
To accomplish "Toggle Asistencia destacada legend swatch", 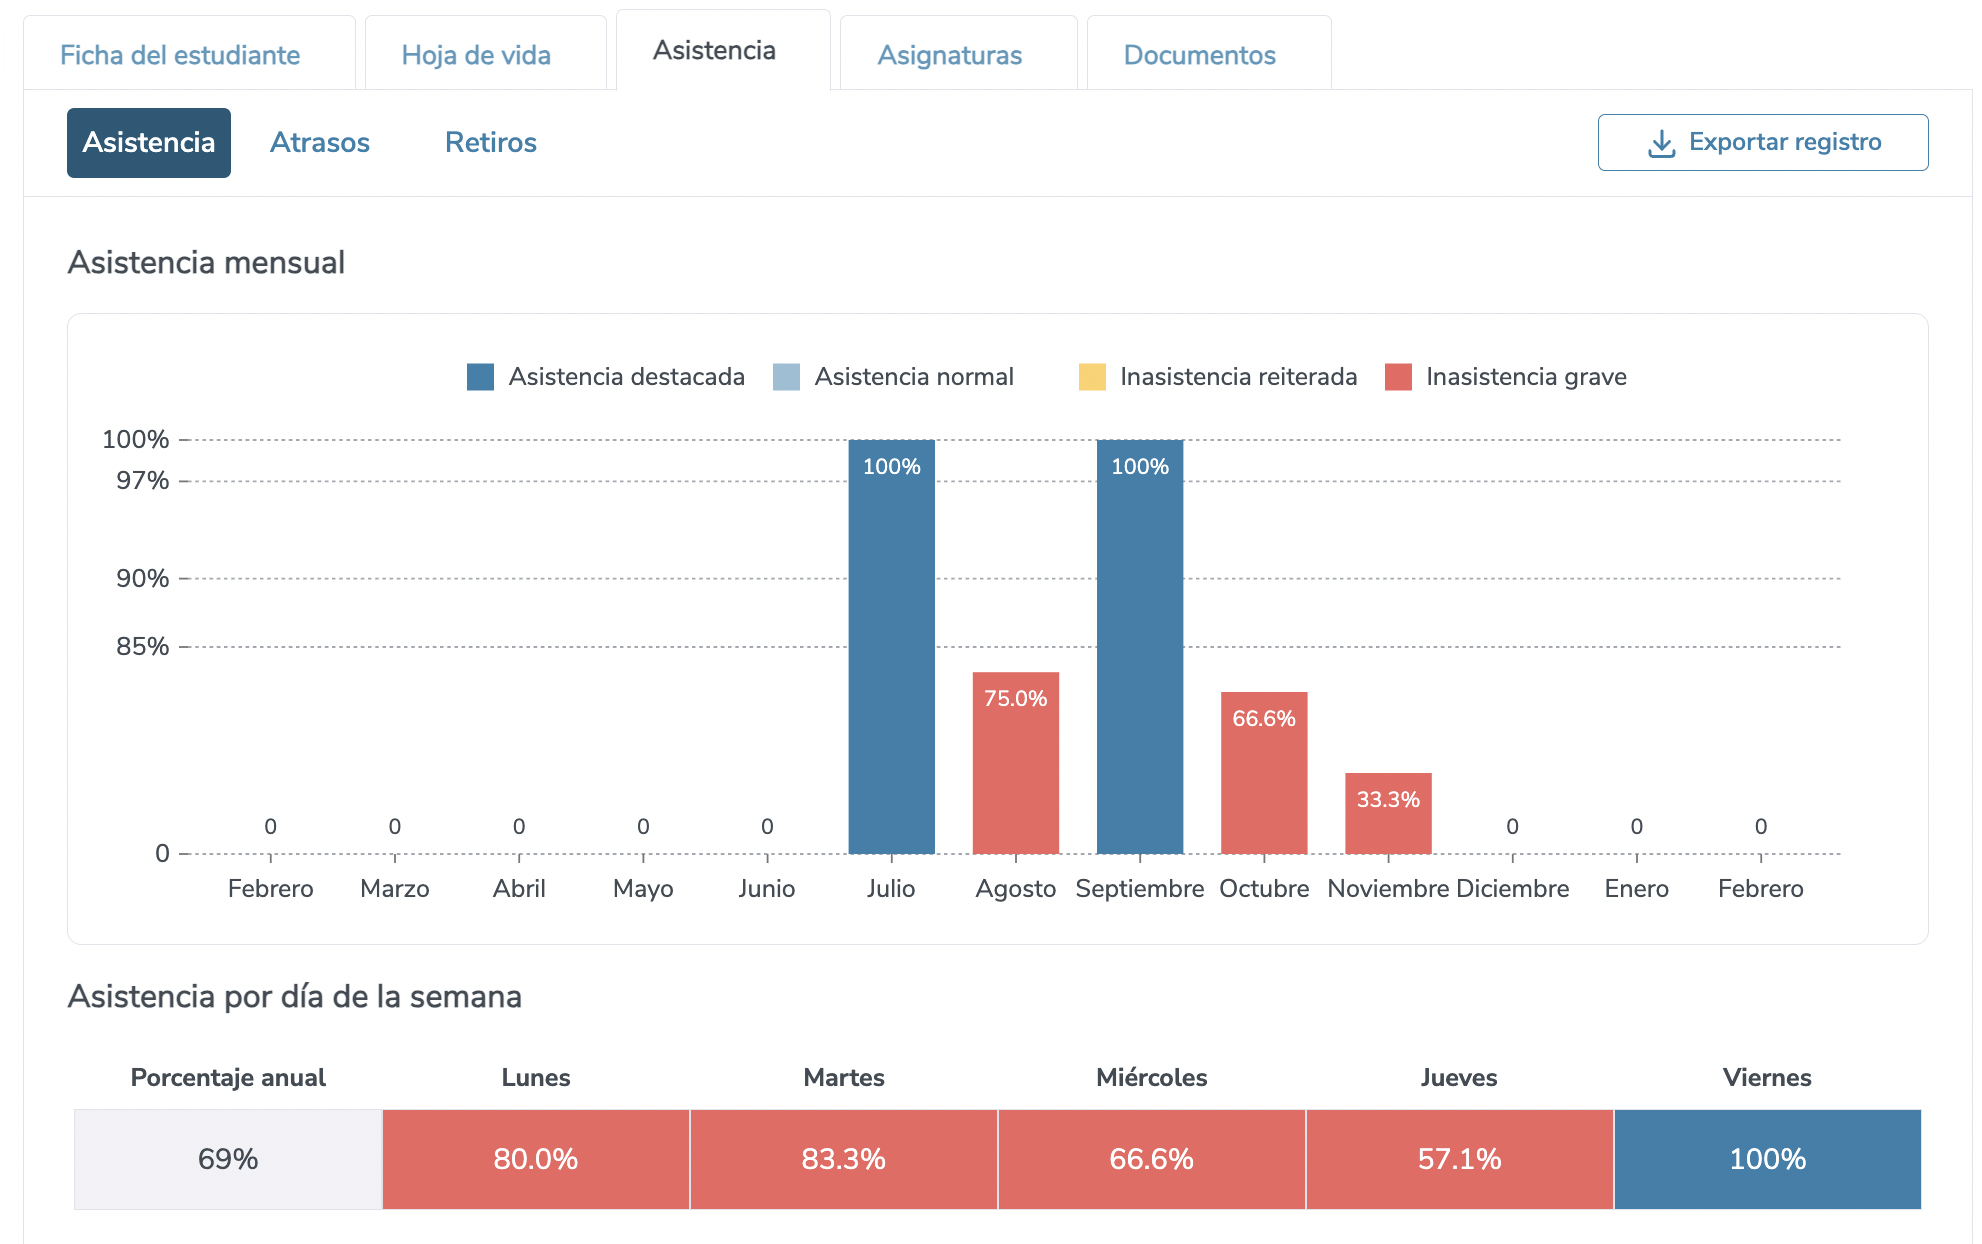I will (481, 377).
